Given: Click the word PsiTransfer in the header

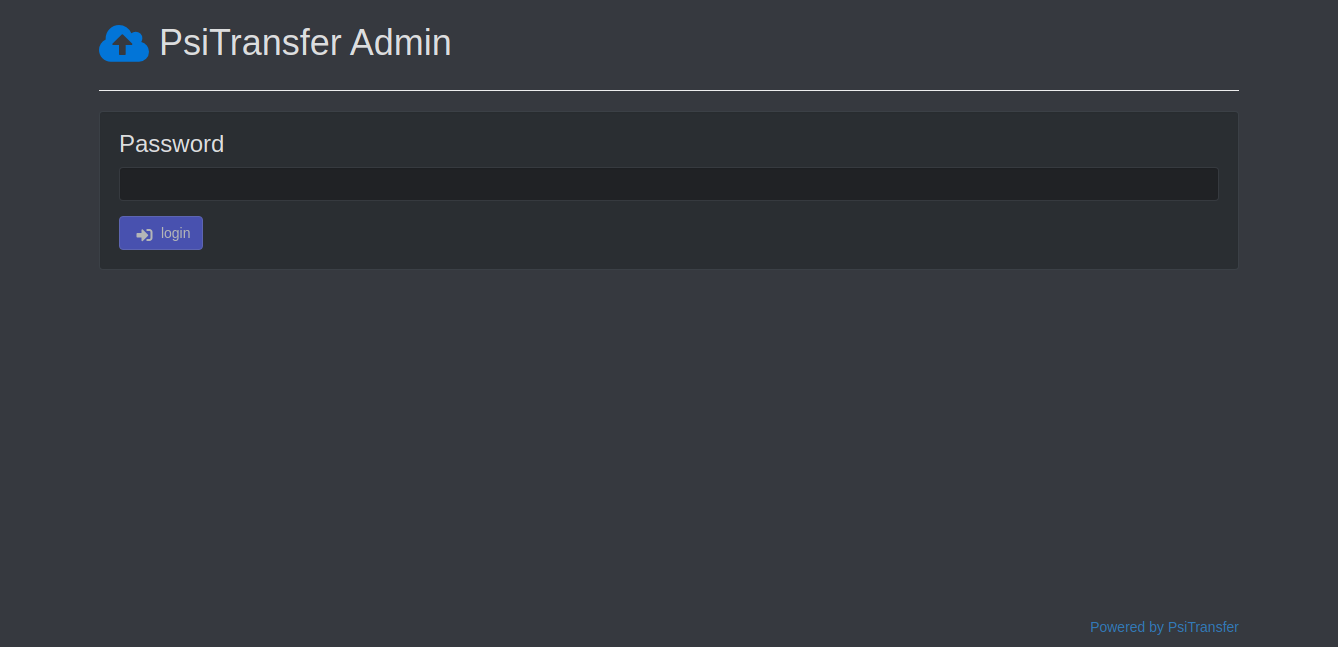Looking at the screenshot, I should [x=250, y=43].
